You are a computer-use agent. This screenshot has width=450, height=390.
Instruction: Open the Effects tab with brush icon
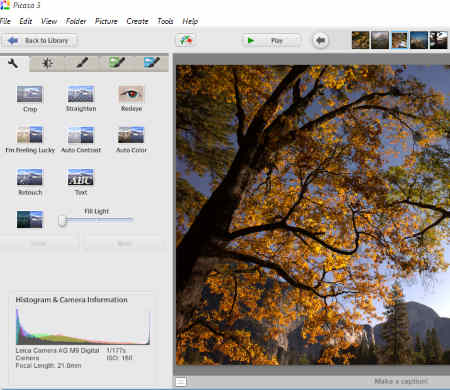click(82, 63)
